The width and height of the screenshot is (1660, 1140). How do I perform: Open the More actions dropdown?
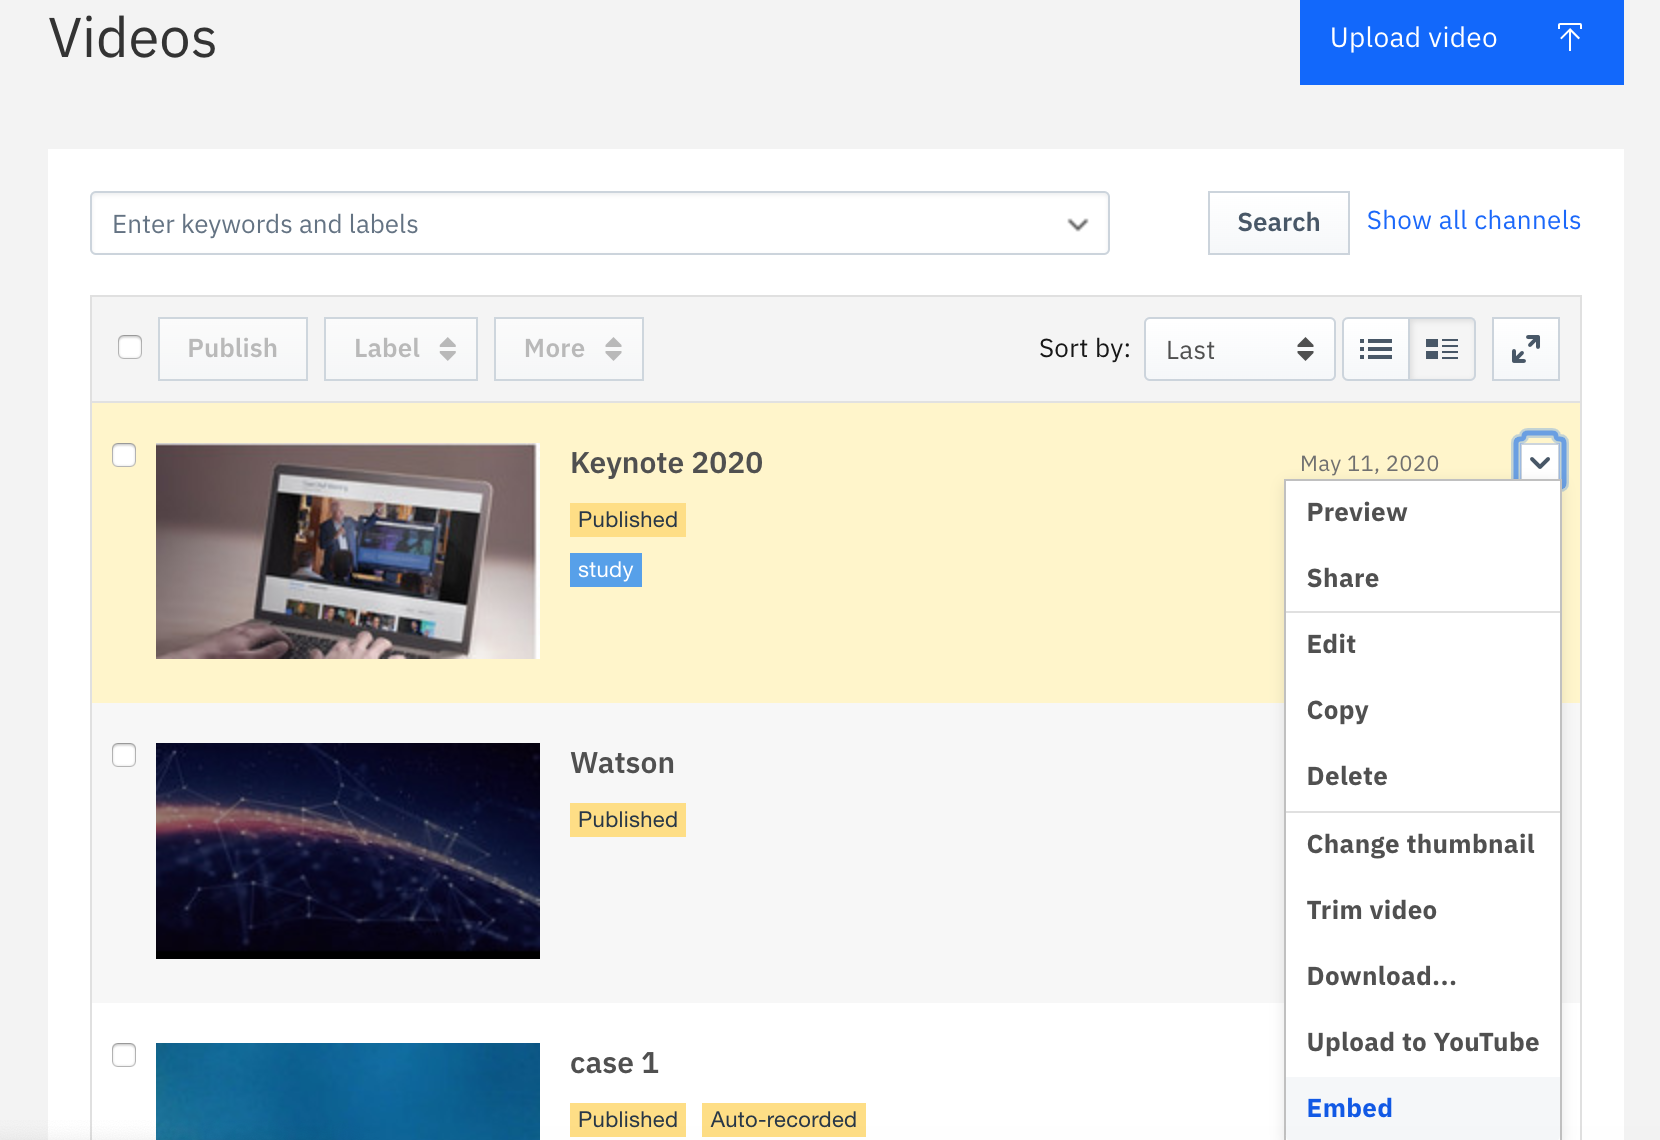tap(569, 349)
